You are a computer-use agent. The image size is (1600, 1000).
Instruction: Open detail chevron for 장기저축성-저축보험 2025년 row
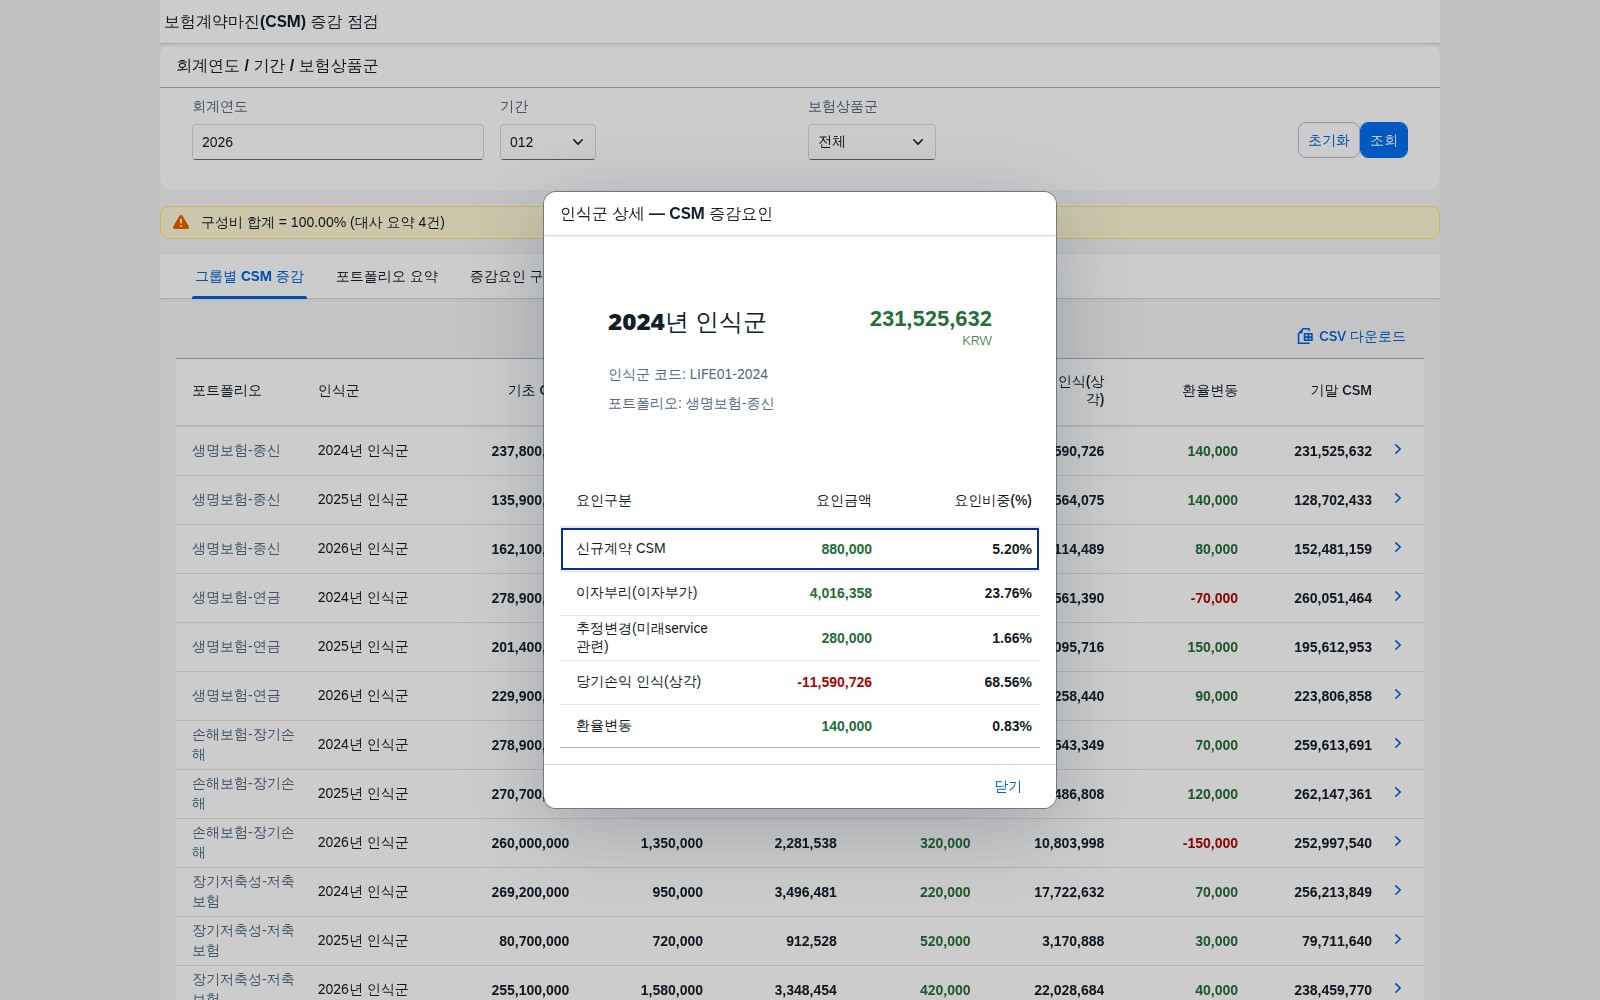(x=1398, y=940)
